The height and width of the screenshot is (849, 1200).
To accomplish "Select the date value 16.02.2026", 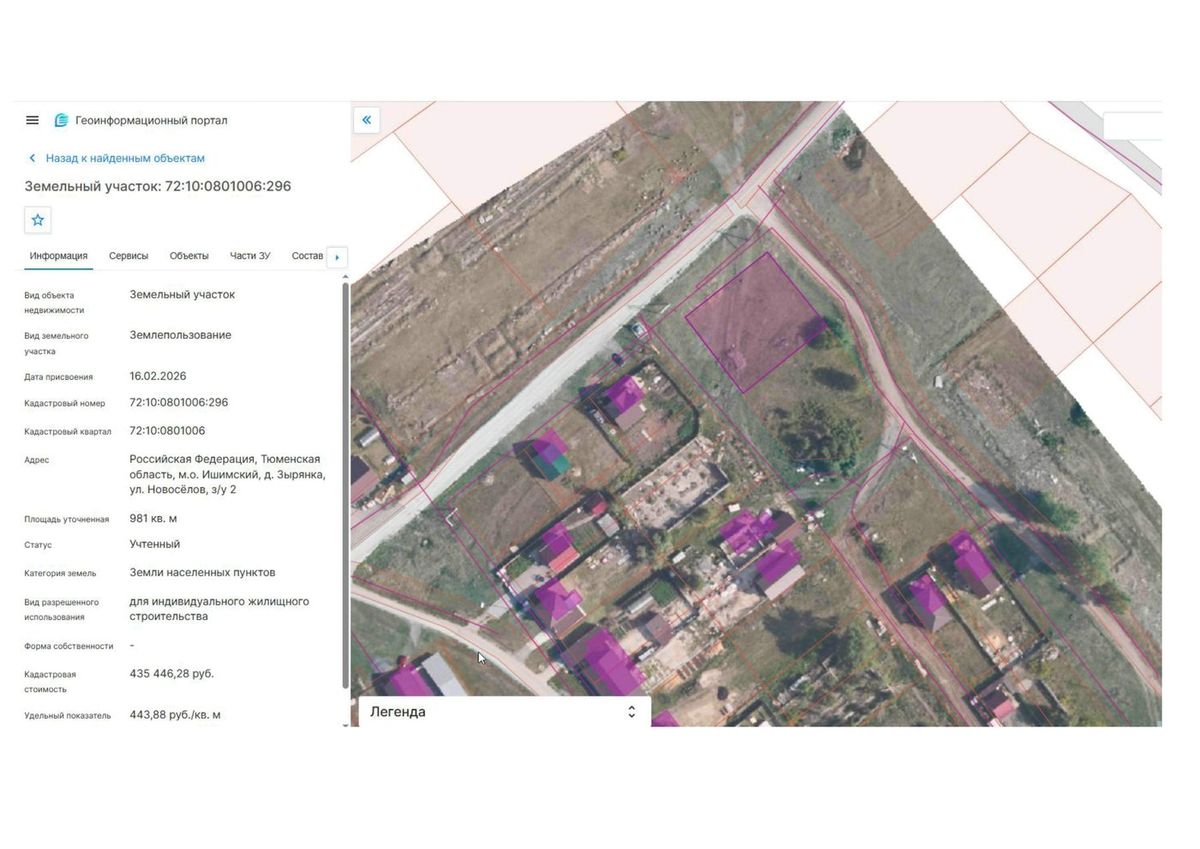I will click(158, 376).
